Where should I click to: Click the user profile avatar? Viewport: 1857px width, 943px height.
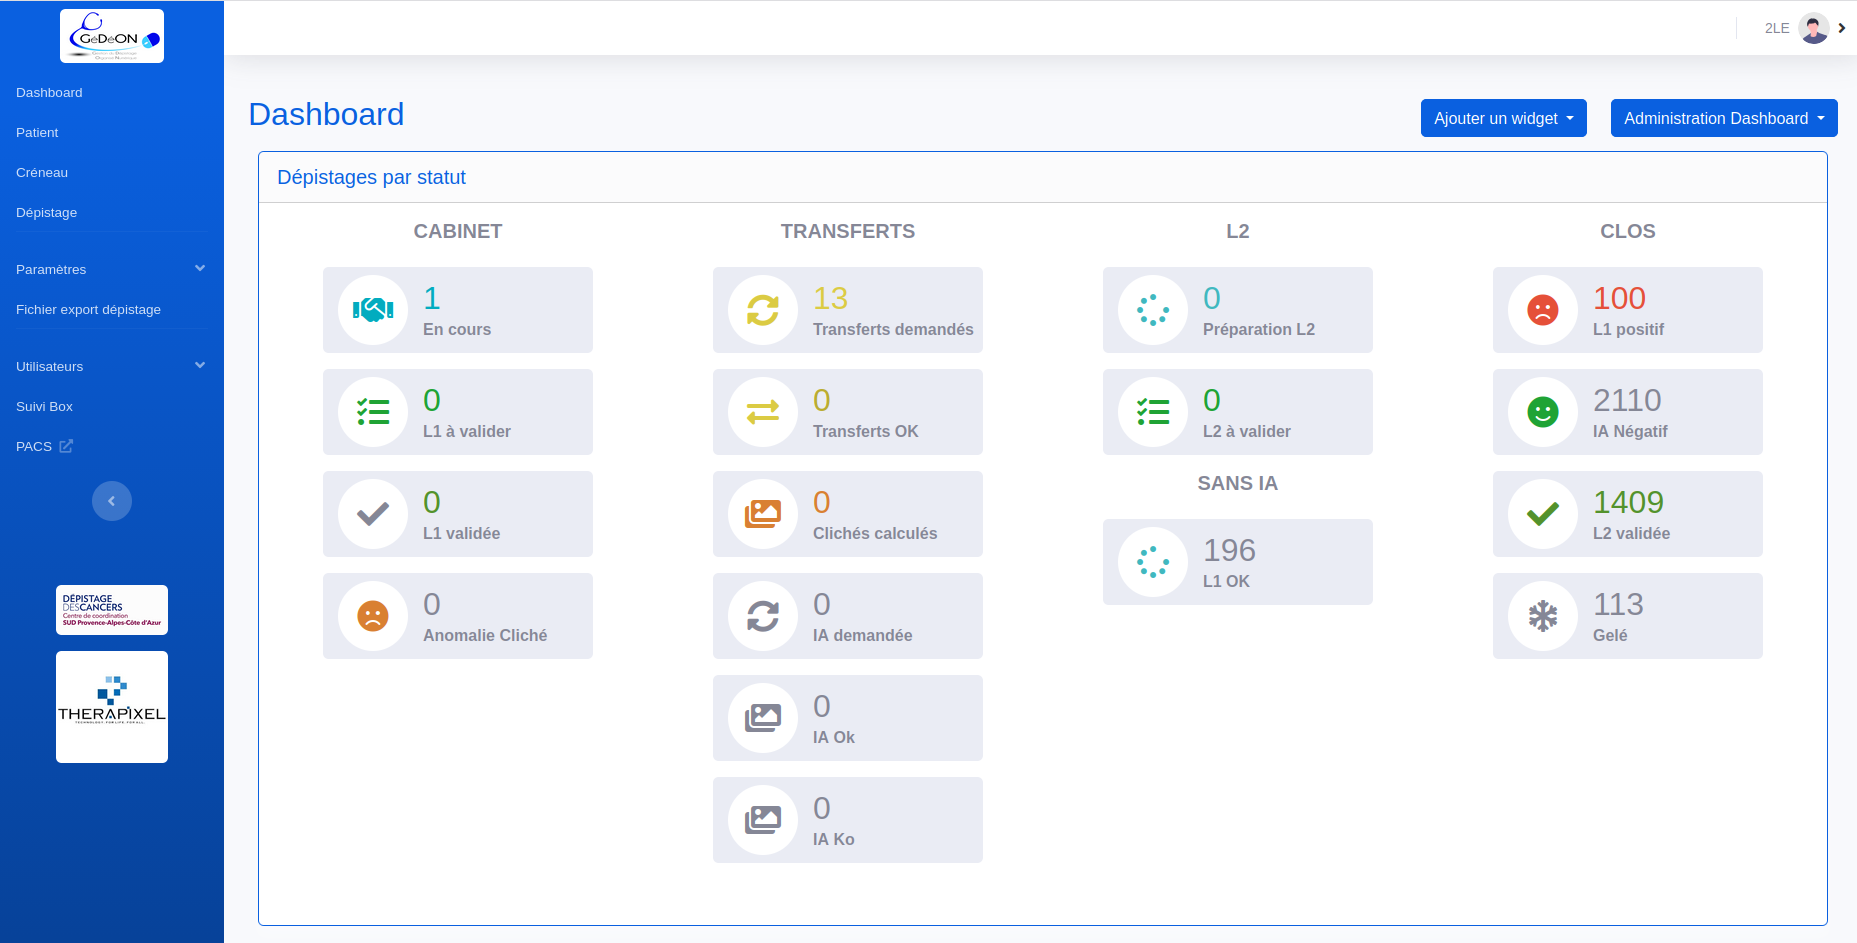pos(1813,27)
